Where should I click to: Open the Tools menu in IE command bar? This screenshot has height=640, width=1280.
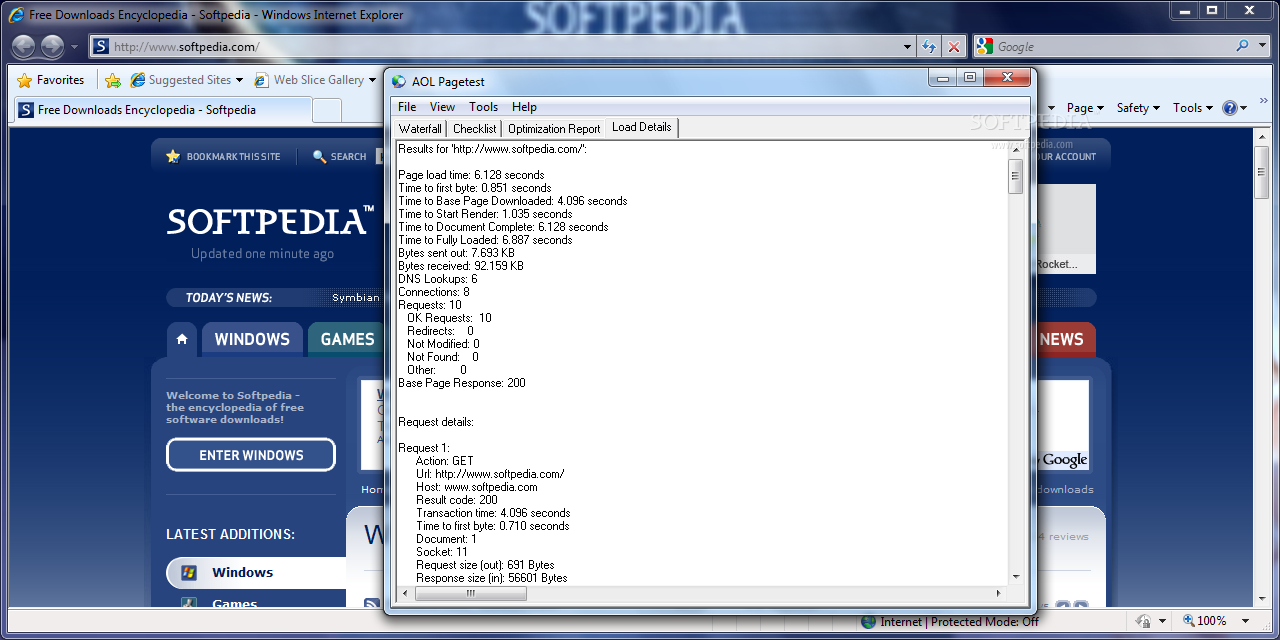pos(1192,108)
